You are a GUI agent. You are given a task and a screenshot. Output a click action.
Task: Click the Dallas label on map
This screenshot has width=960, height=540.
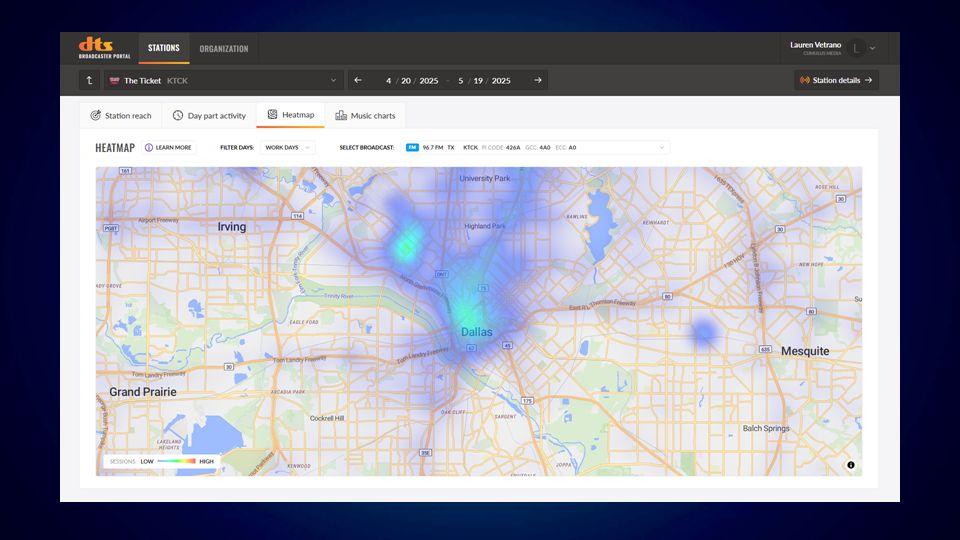click(476, 332)
